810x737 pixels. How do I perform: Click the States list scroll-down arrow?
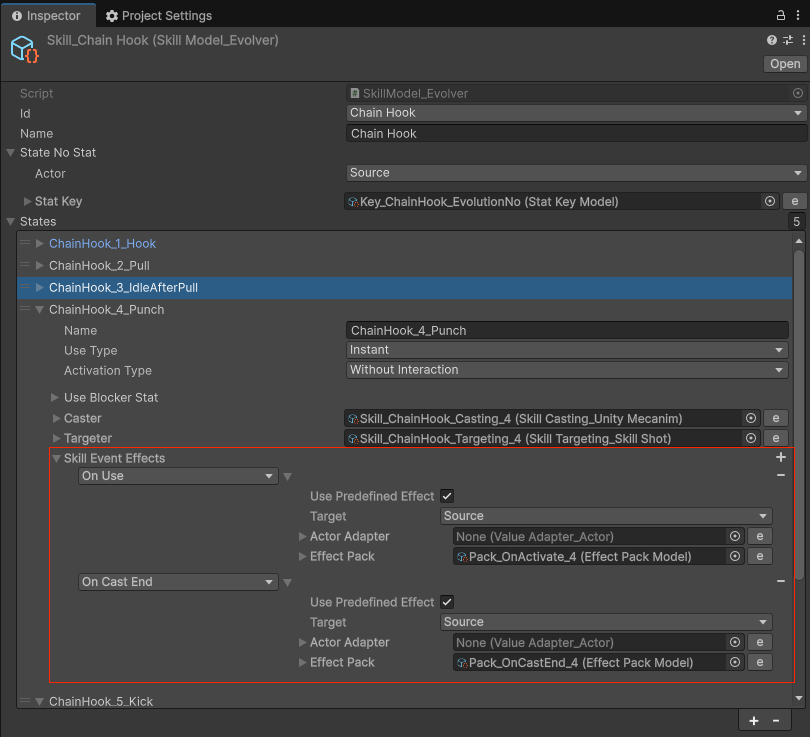pyautogui.click(x=799, y=698)
